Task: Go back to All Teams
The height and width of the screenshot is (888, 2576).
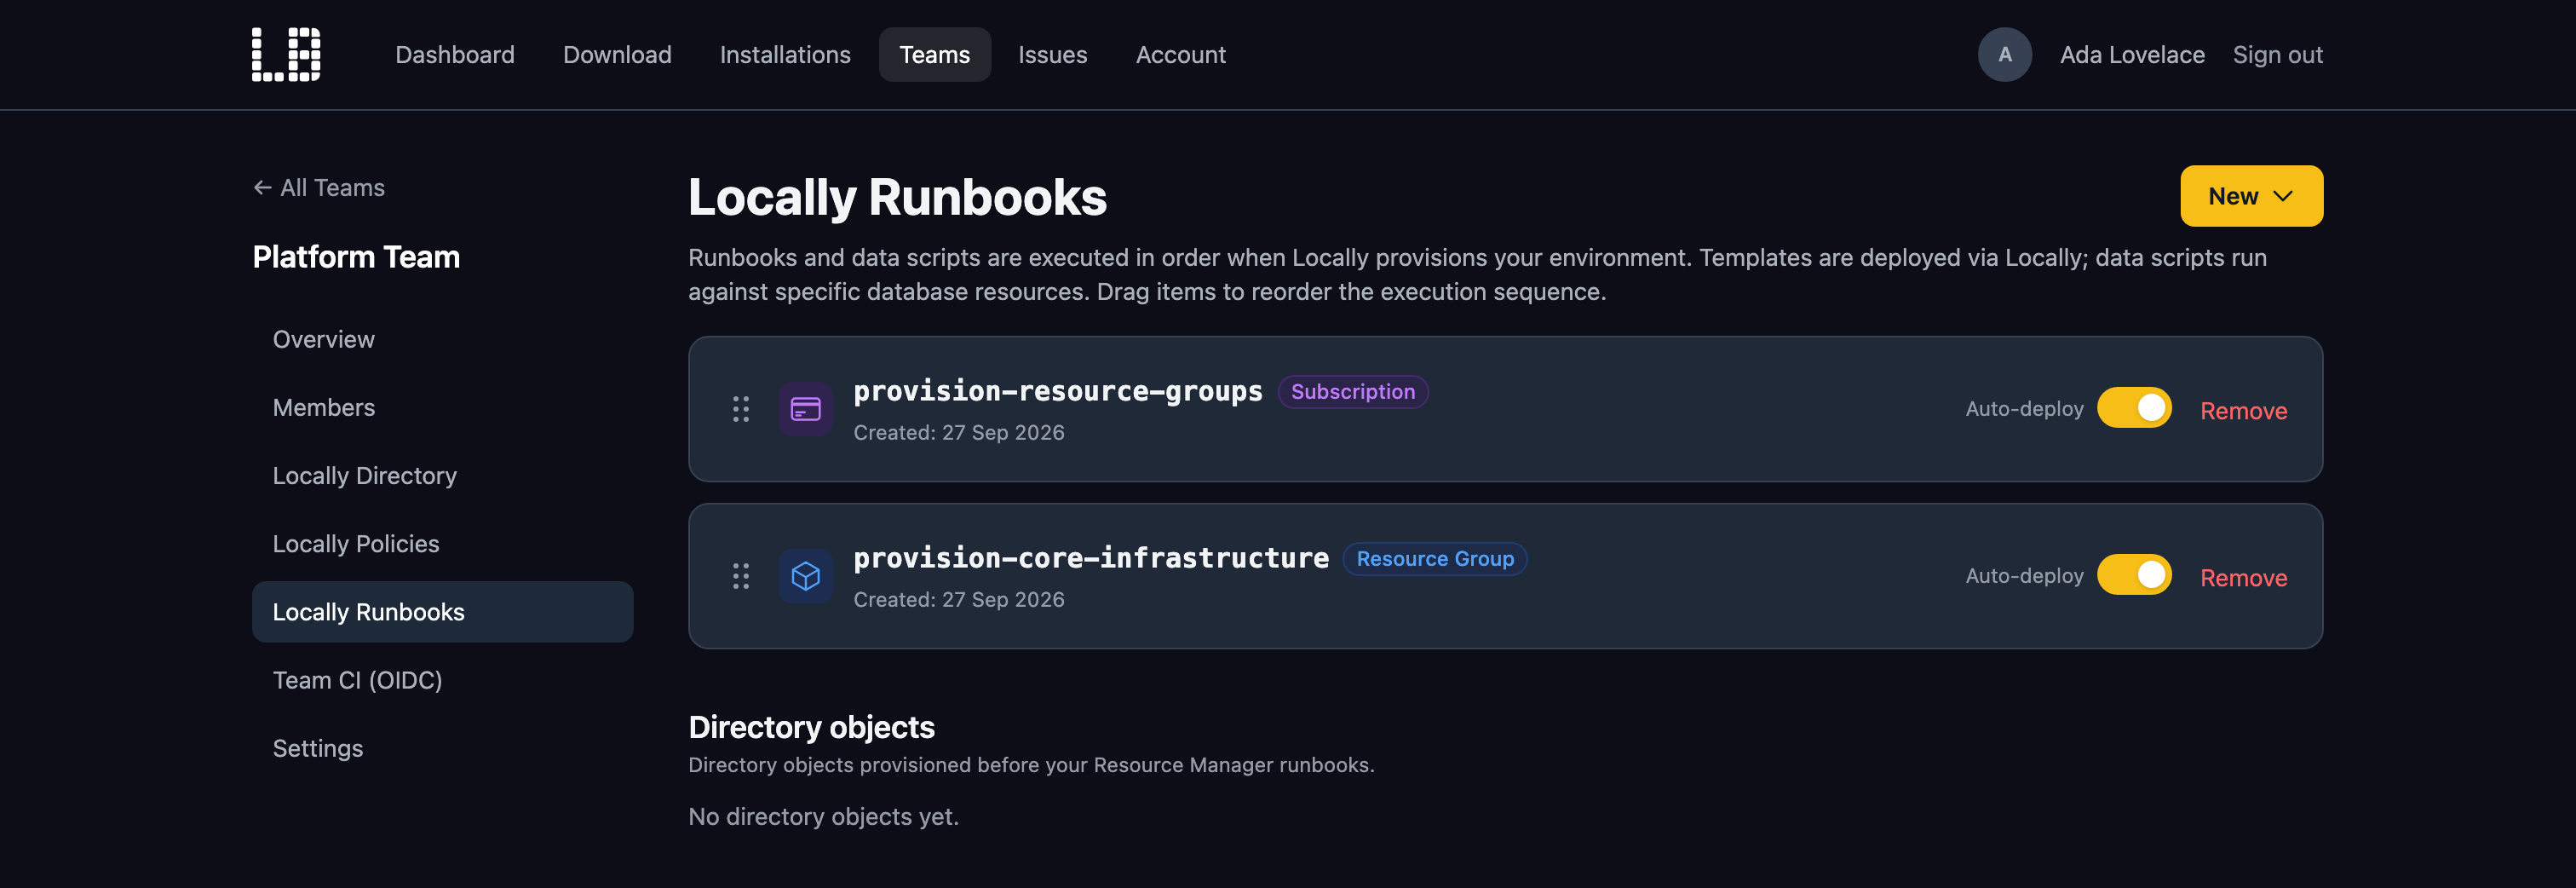Action: pos(319,187)
